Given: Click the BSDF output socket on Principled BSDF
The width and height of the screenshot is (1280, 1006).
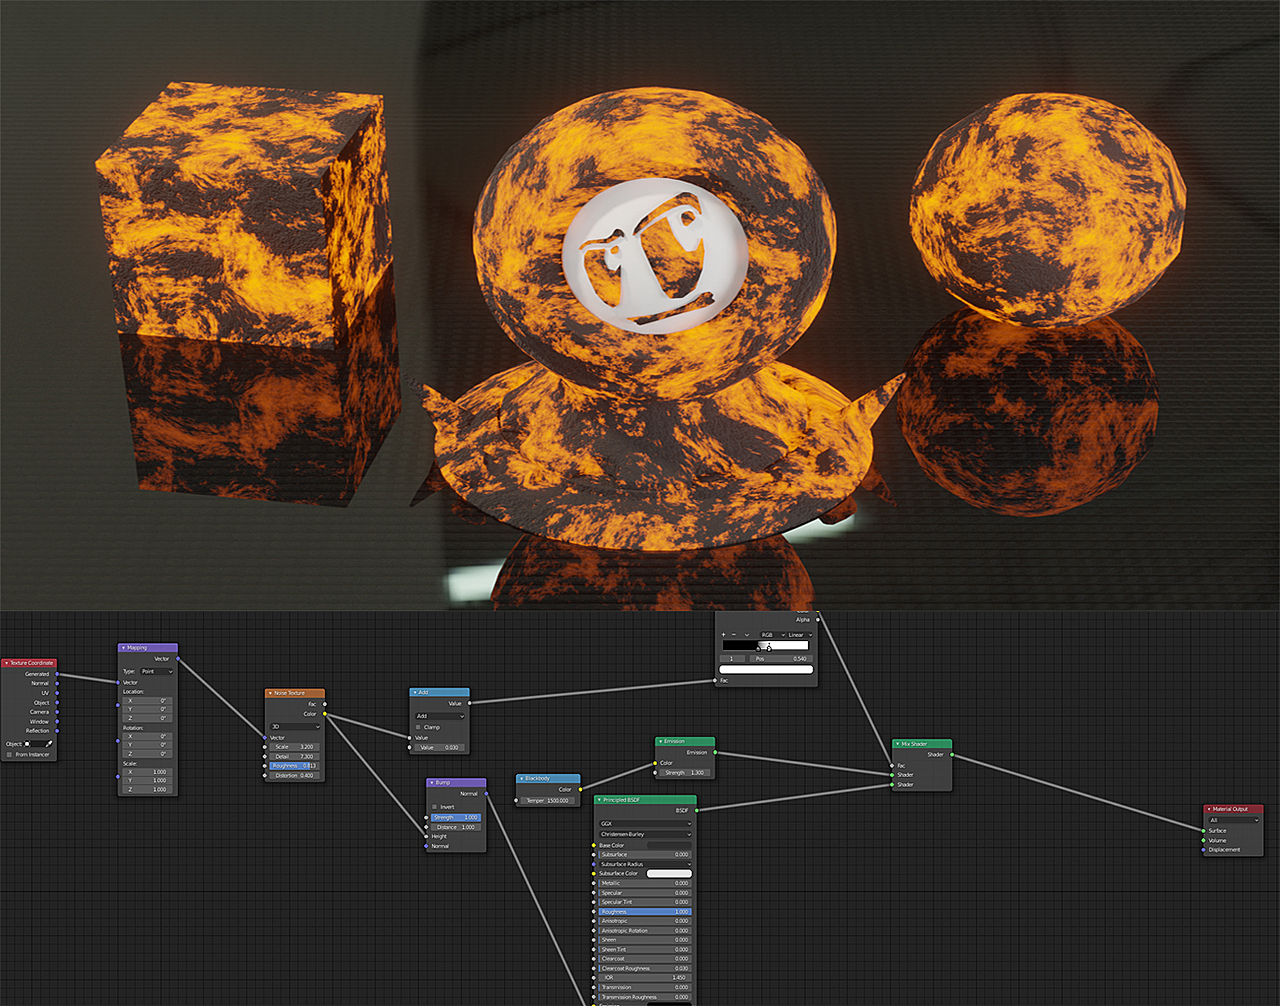Looking at the screenshot, I should click(697, 811).
